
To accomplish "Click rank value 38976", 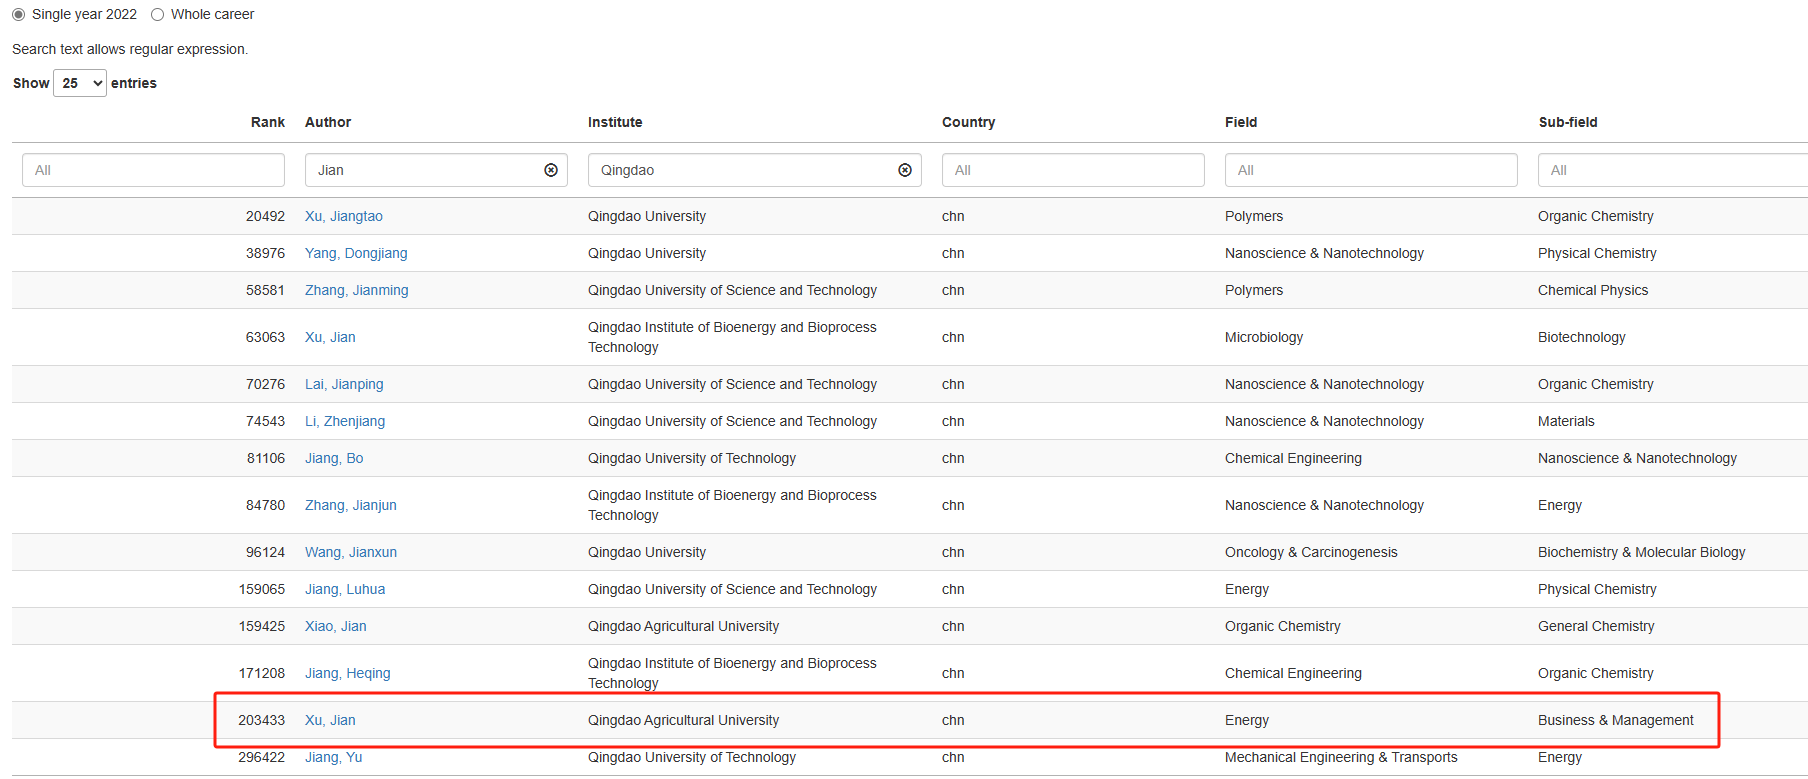I will (x=265, y=253).
